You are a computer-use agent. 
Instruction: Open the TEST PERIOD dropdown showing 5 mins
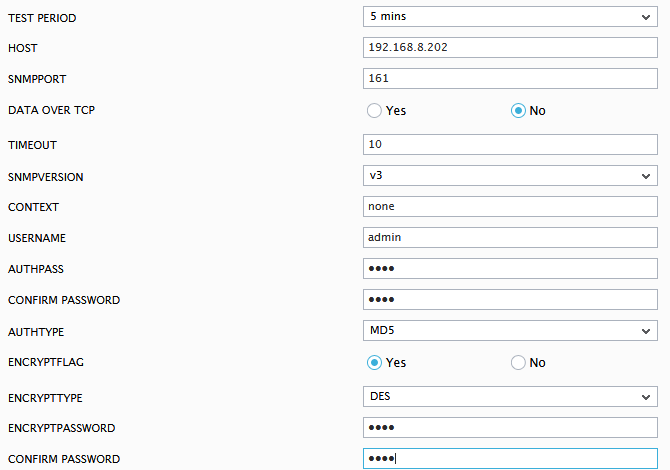[x=510, y=17]
